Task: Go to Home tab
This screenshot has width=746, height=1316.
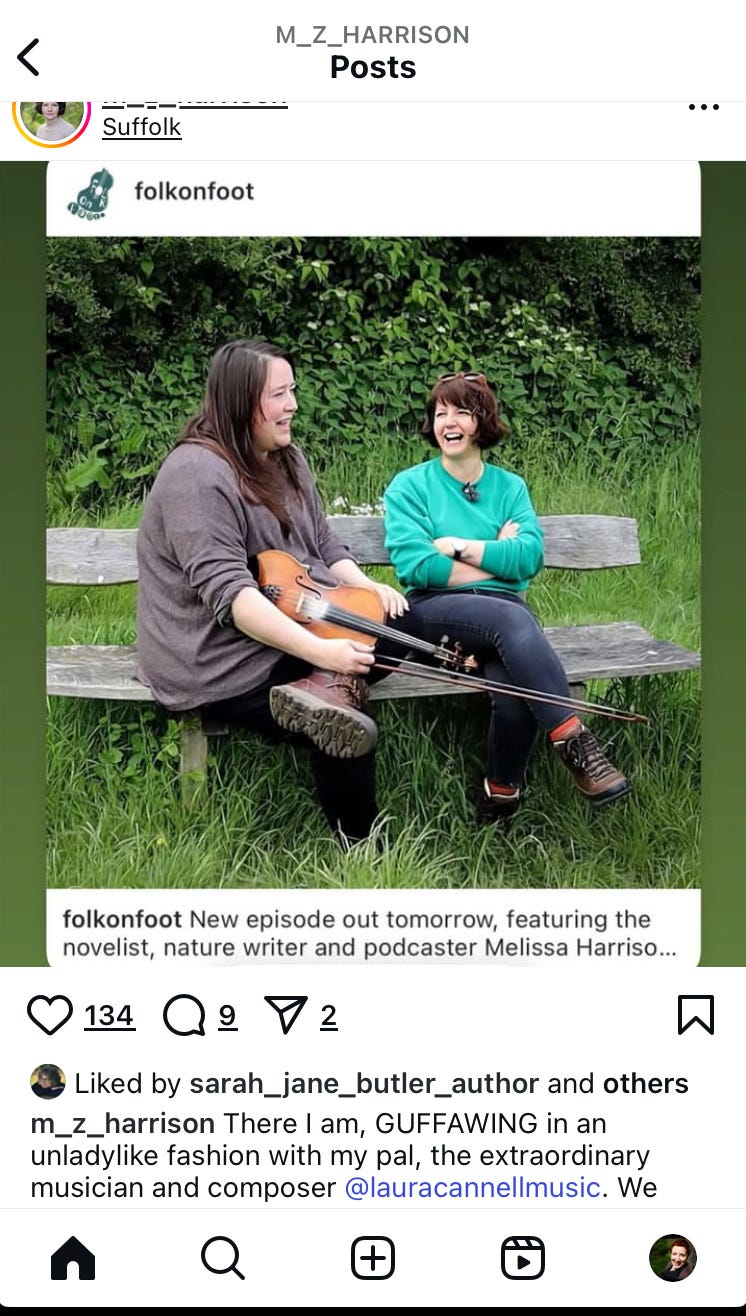Action: [x=73, y=1258]
